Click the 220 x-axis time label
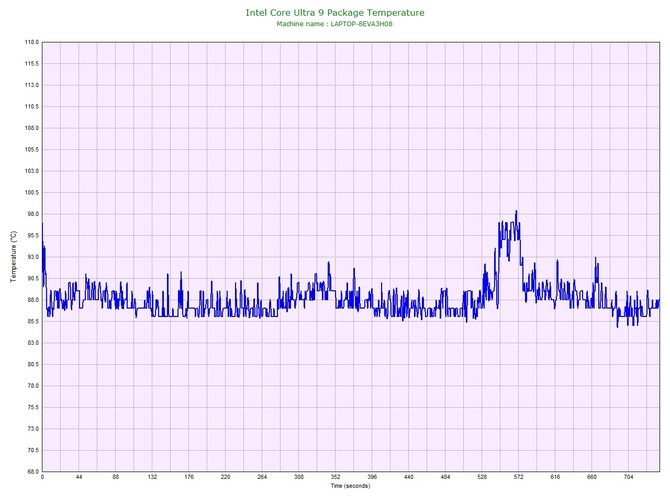The image size is (670, 503). click(x=226, y=477)
